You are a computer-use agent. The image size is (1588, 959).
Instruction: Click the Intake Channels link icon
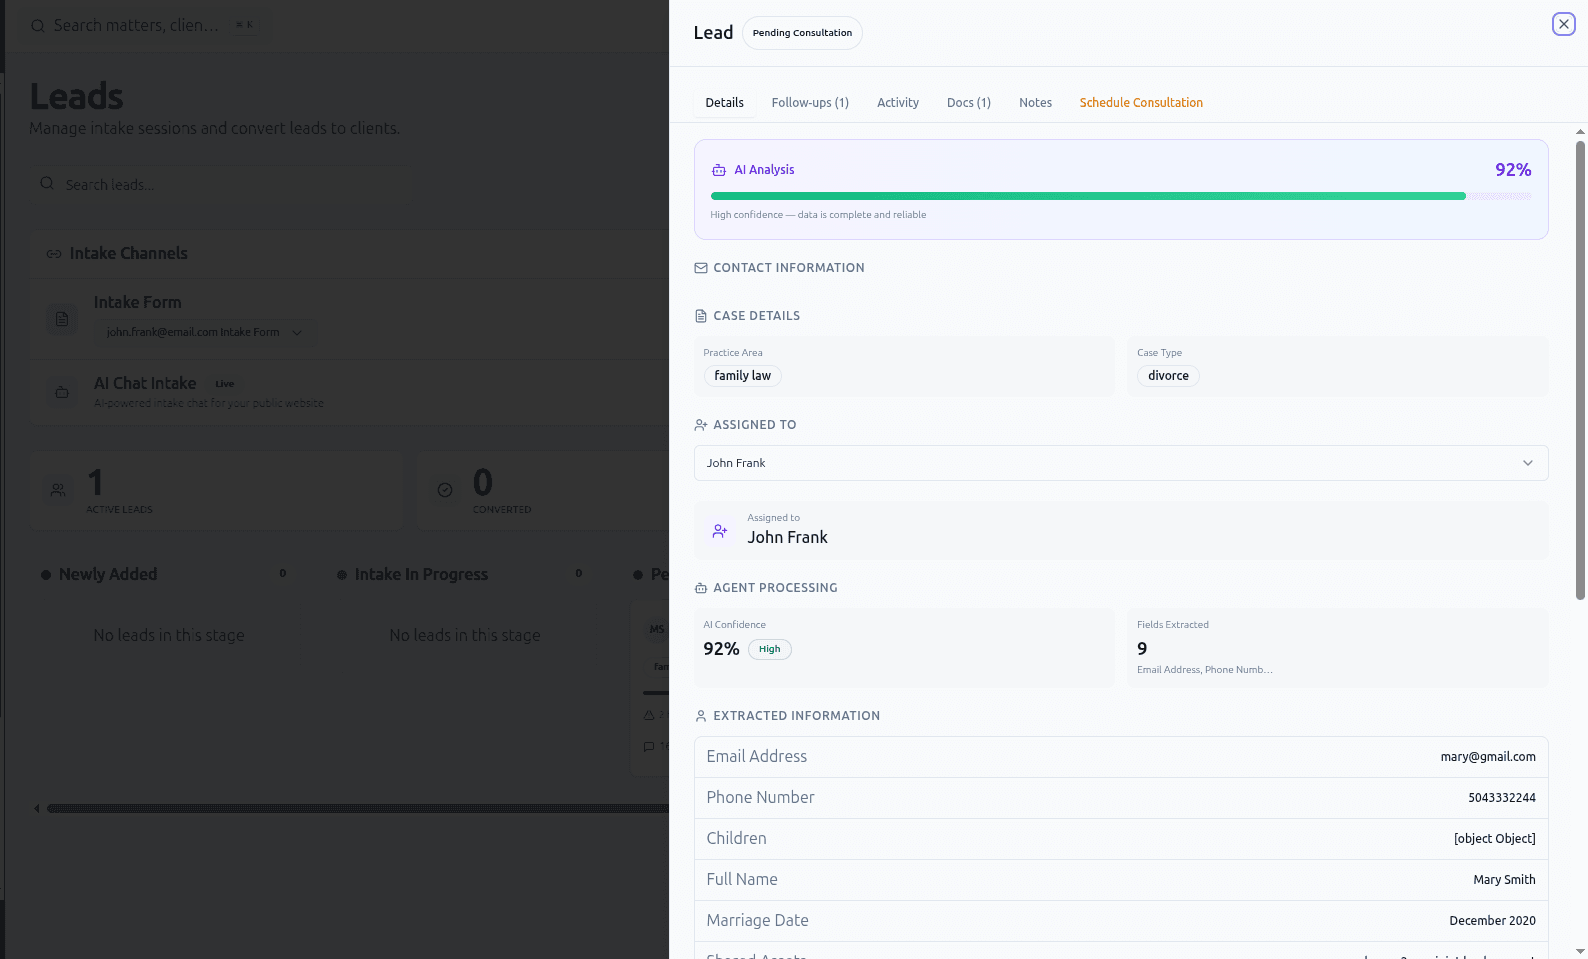54,254
